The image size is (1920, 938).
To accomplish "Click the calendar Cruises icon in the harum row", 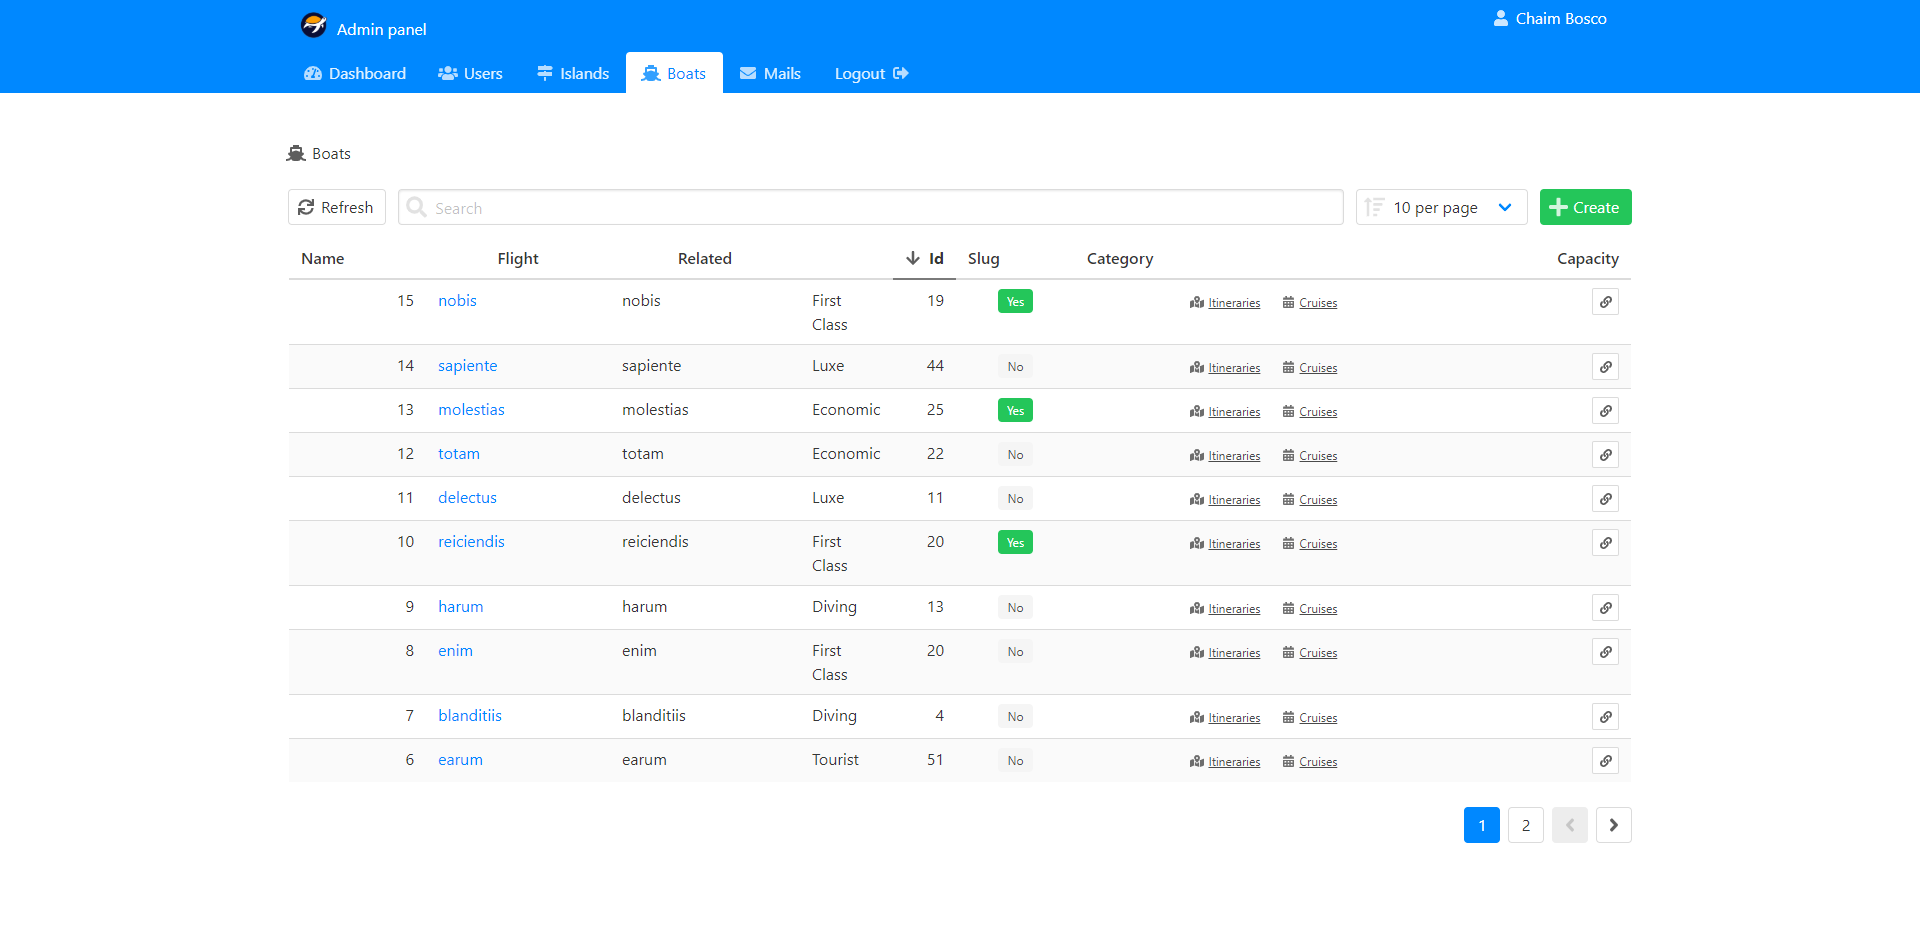I will coord(1288,608).
